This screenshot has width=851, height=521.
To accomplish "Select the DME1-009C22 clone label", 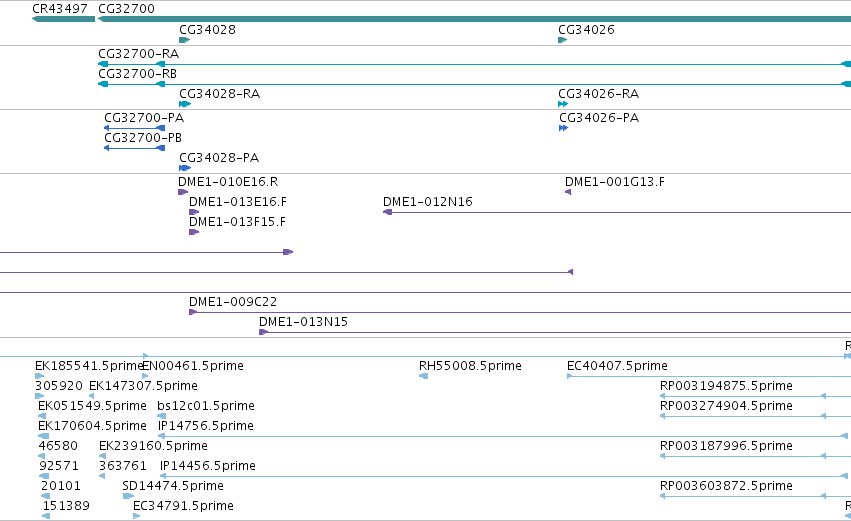I will click(233, 302).
